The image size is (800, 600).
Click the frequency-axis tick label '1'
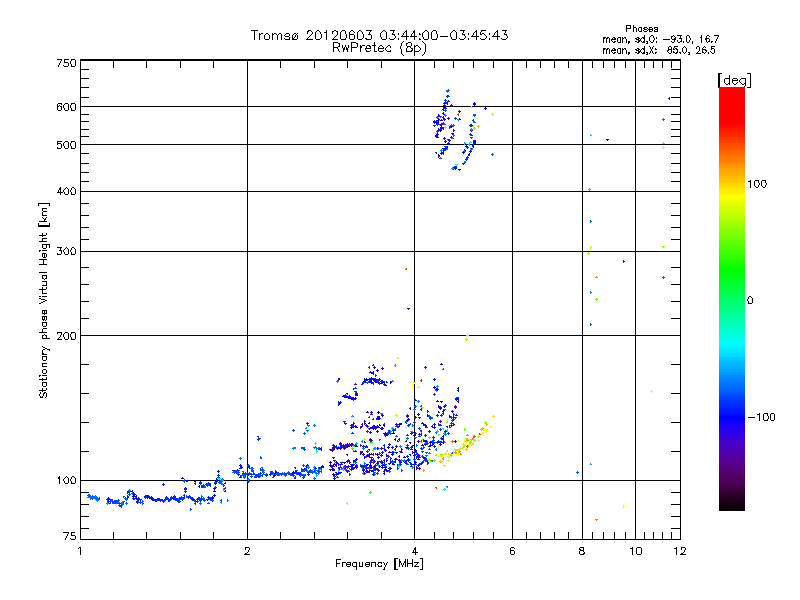point(80,551)
